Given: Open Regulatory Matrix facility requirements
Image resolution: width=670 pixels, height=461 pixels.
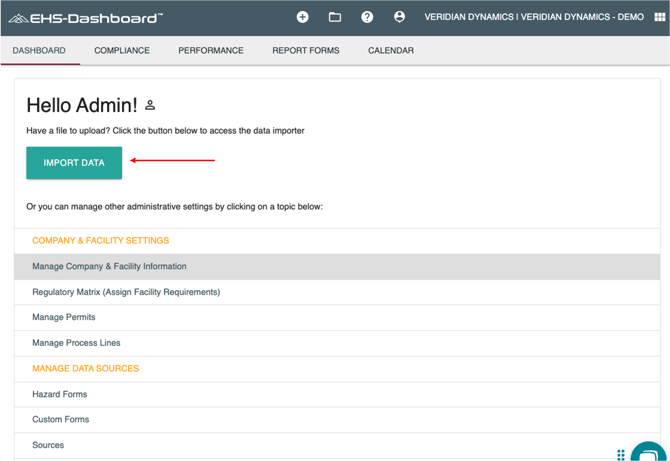Looking at the screenshot, I should 126,292.
